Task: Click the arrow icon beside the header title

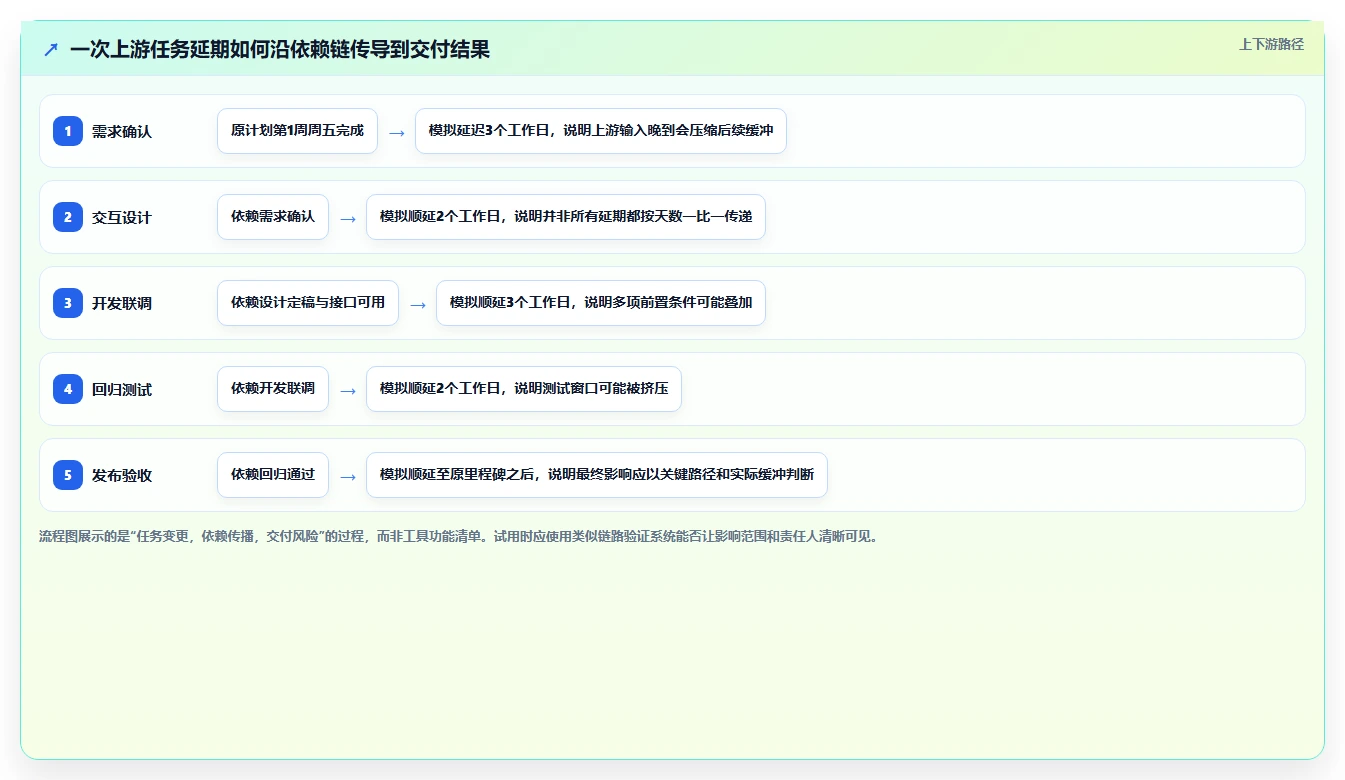Action: pos(51,49)
